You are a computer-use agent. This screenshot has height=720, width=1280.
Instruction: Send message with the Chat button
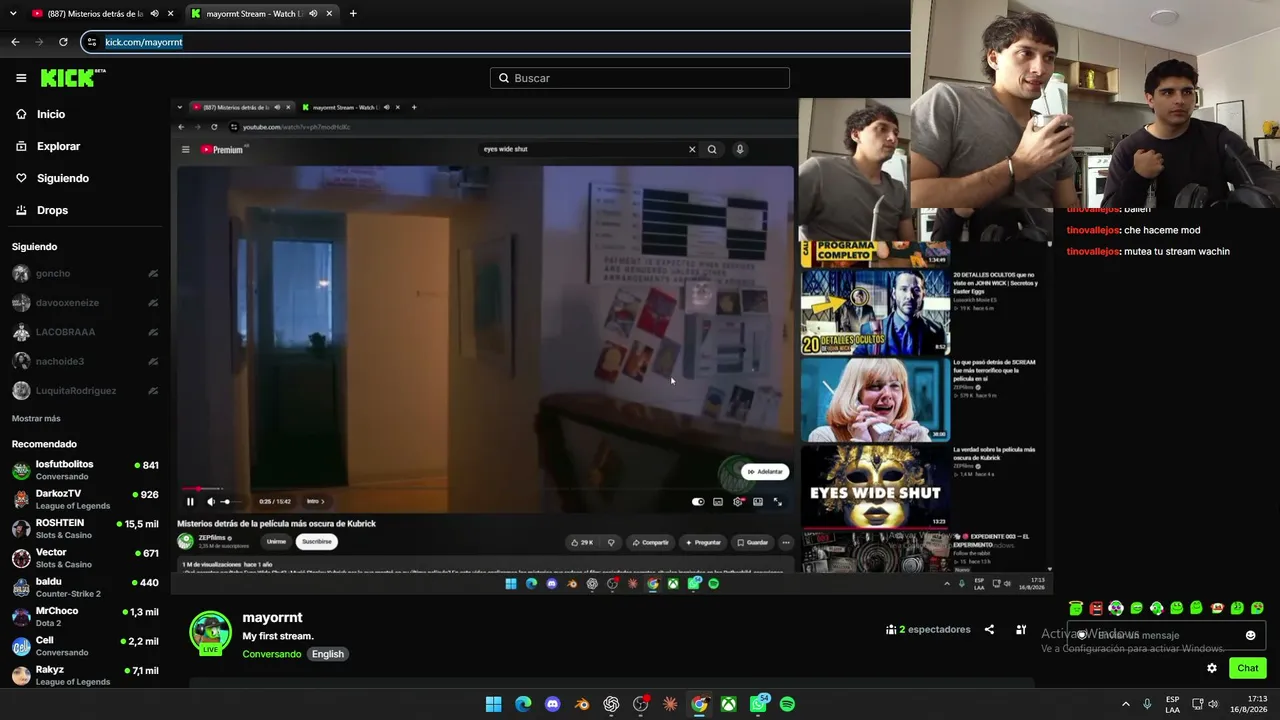1247,668
